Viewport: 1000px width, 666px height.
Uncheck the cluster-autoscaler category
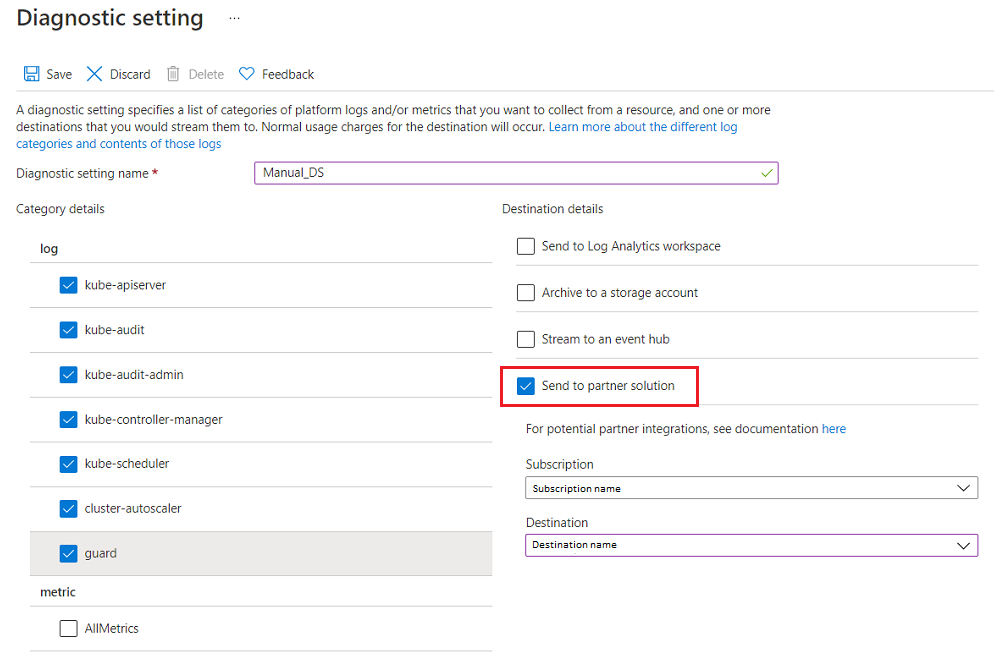click(x=69, y=509)
